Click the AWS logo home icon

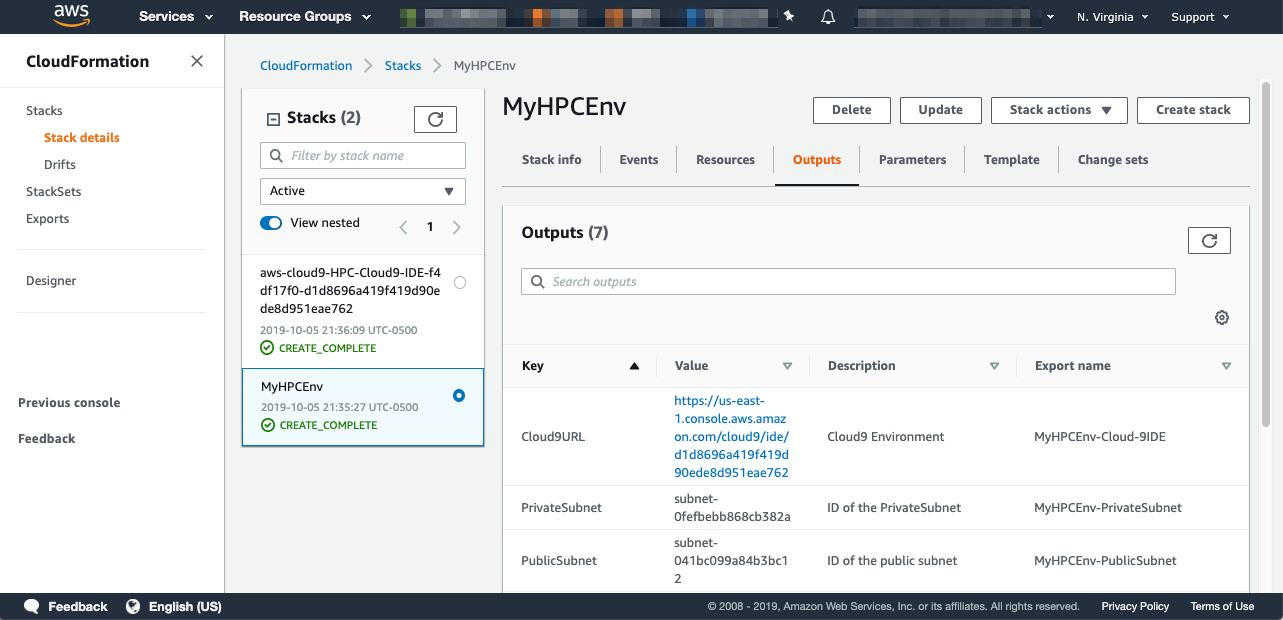click(73, 16)
